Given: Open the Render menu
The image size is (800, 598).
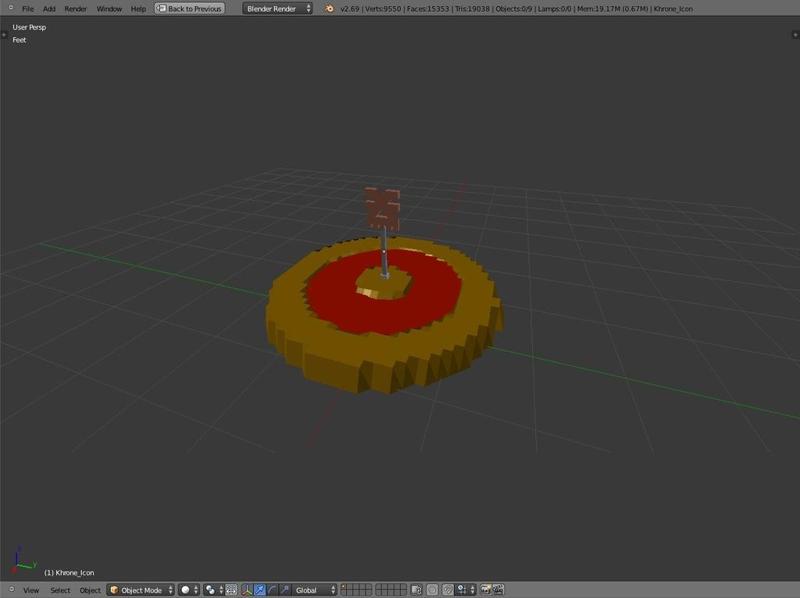Looking at the screenshot, I should point(76,9).
